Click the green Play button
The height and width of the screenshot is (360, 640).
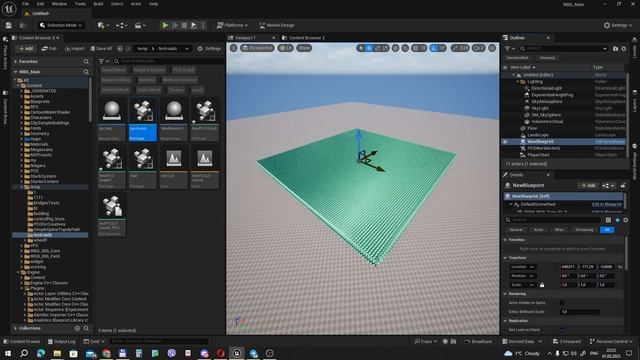pyautogui.click(x=165, y=25)
